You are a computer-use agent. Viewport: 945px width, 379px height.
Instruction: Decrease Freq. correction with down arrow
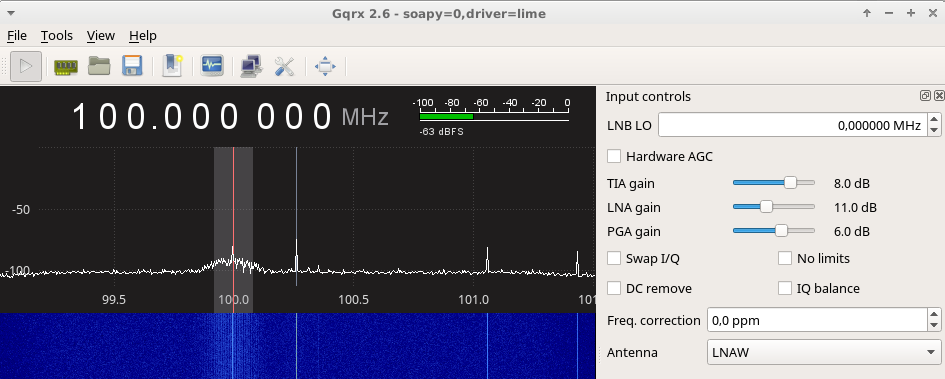(934, 326)
